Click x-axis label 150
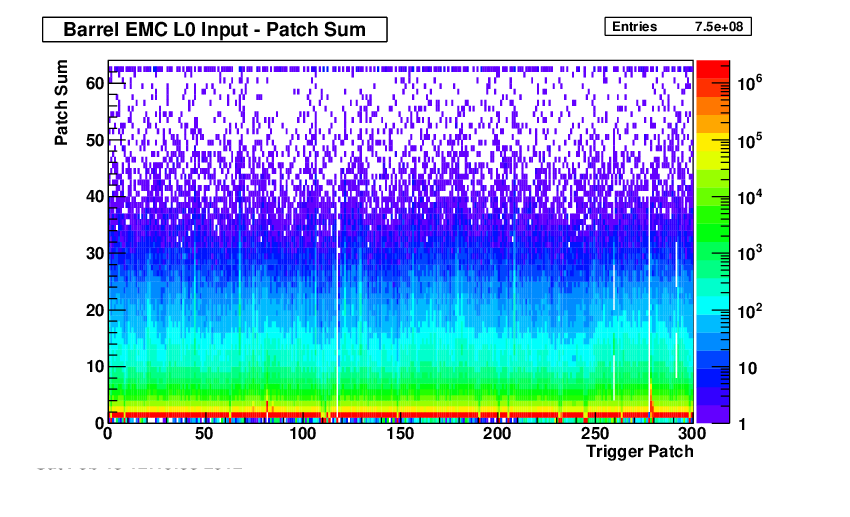The height and width of the screenshot is (517, 850). click(x=400, y=434)
